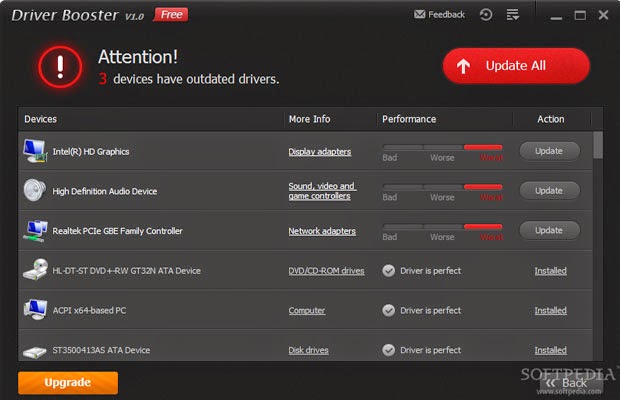Select the High Definition Audio Device name

[x=105, y=191]
